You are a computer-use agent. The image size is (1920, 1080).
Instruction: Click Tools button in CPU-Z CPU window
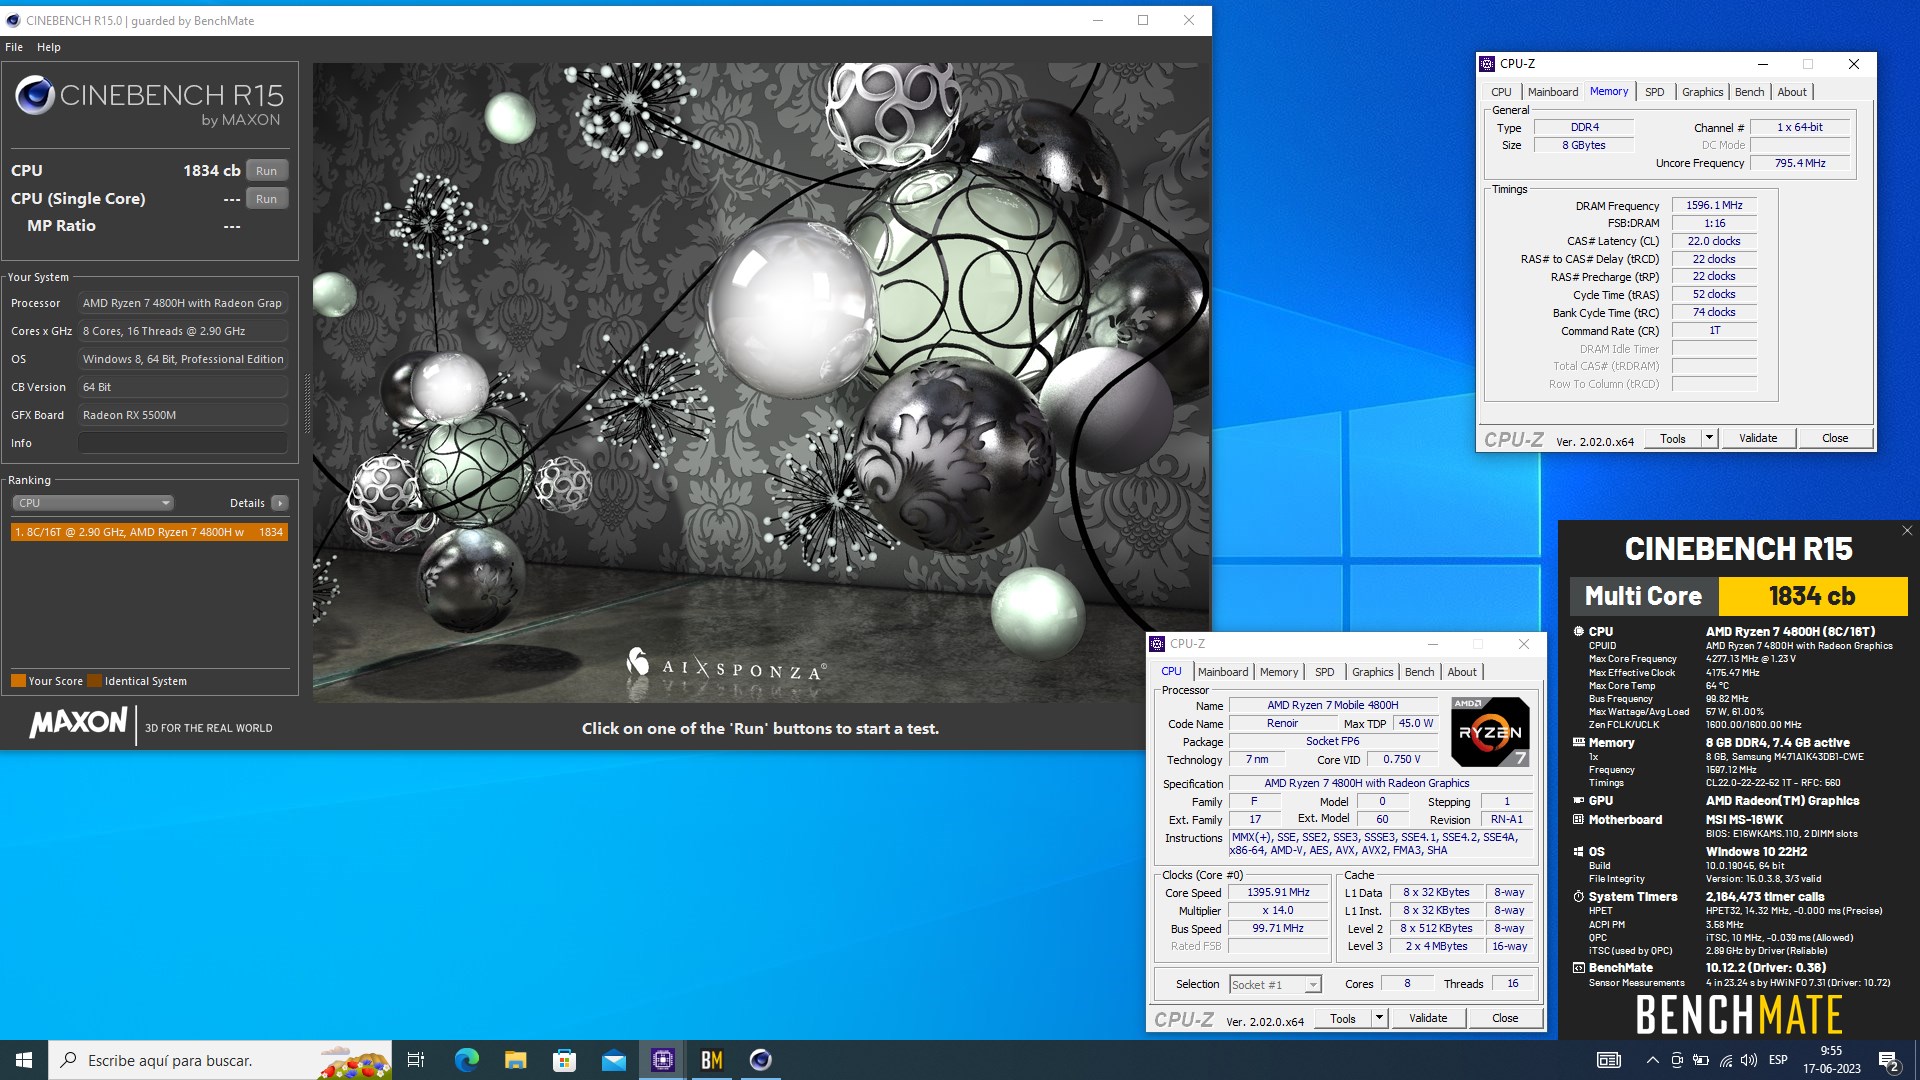pyautogui.click(x=1343, y=1018)
